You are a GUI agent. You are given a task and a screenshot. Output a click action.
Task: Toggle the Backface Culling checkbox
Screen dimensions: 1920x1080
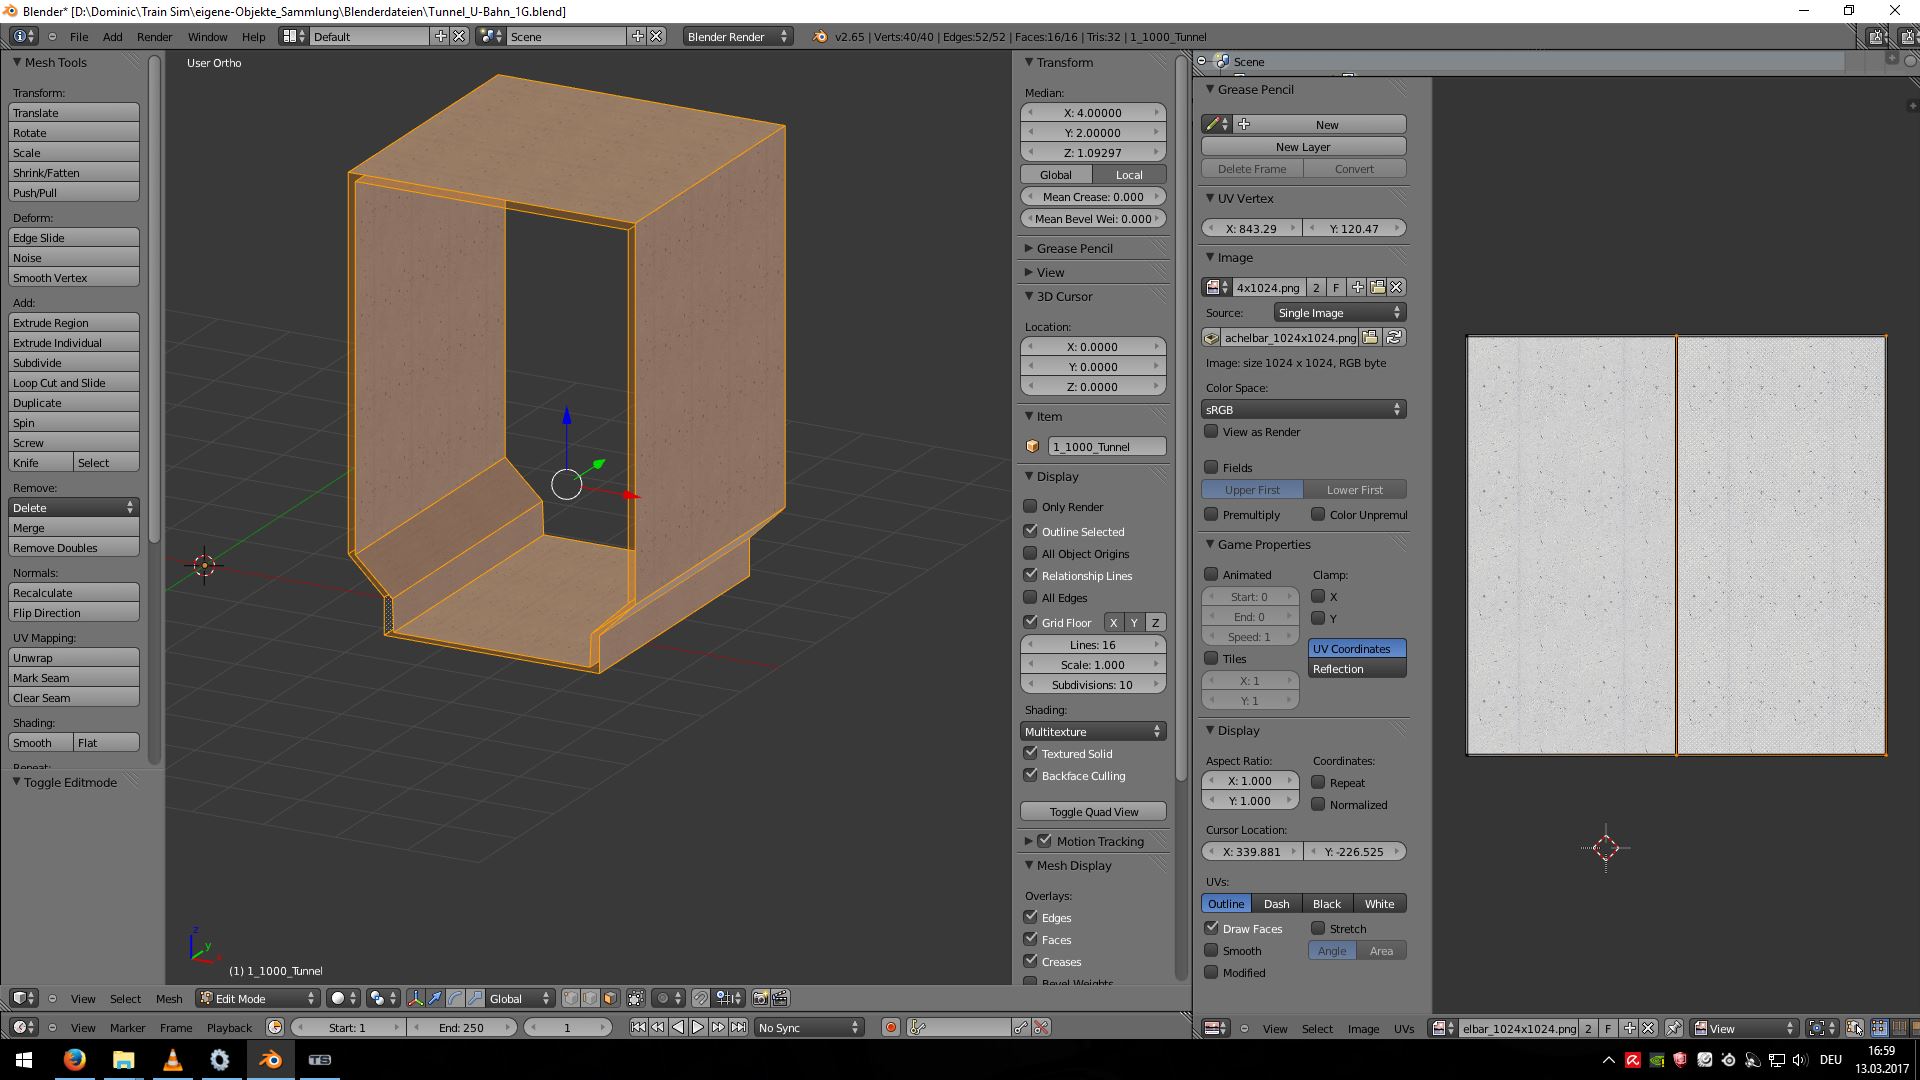pyautogui.click(x=1030, y=775)
